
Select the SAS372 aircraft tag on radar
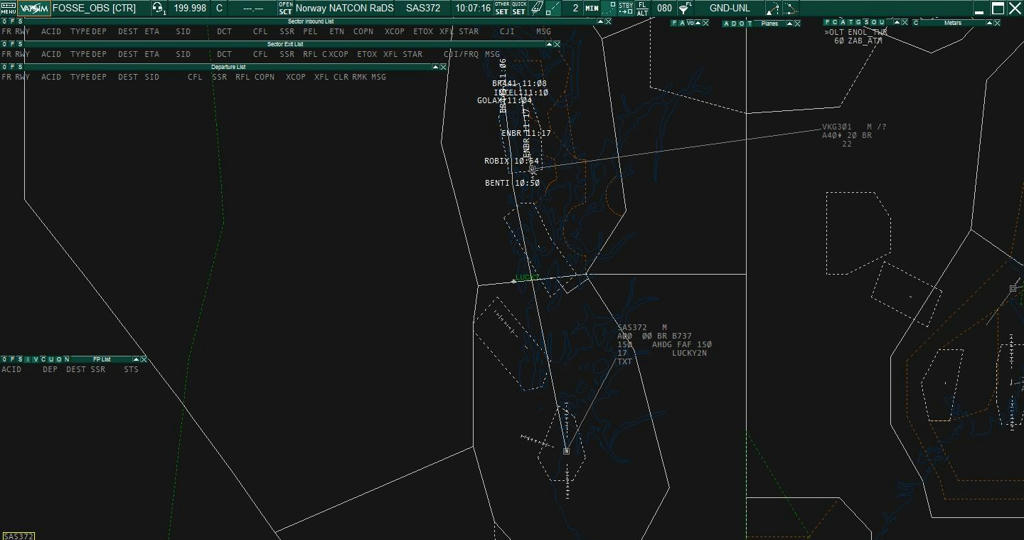tap(634, 328)
